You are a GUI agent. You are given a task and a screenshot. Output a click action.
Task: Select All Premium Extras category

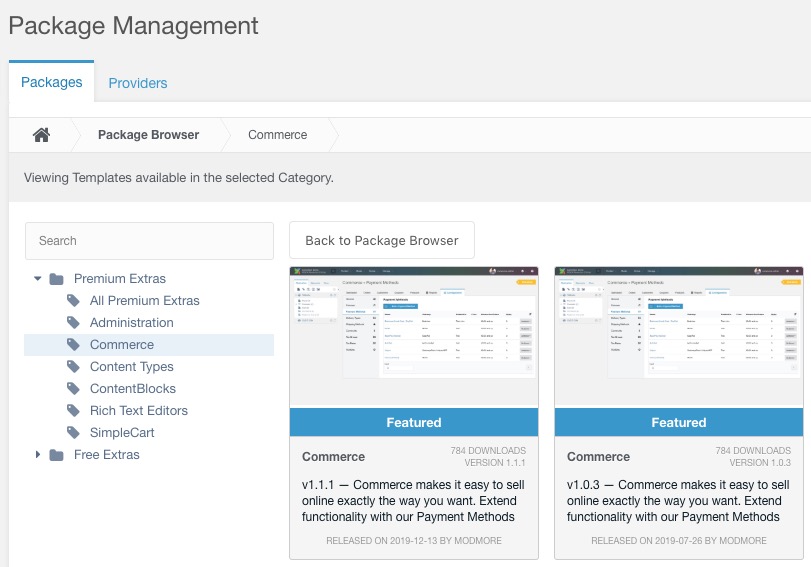(144, 301)
